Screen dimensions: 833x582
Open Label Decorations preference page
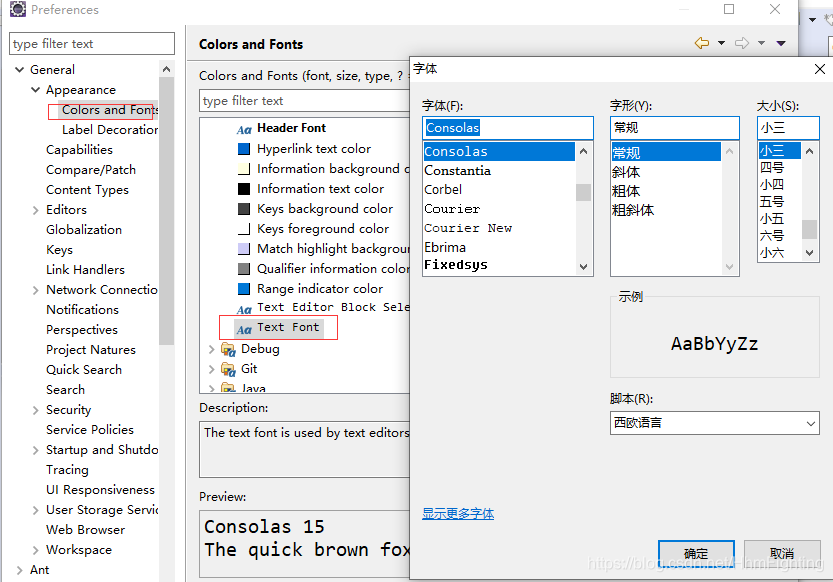click(110, 130)
